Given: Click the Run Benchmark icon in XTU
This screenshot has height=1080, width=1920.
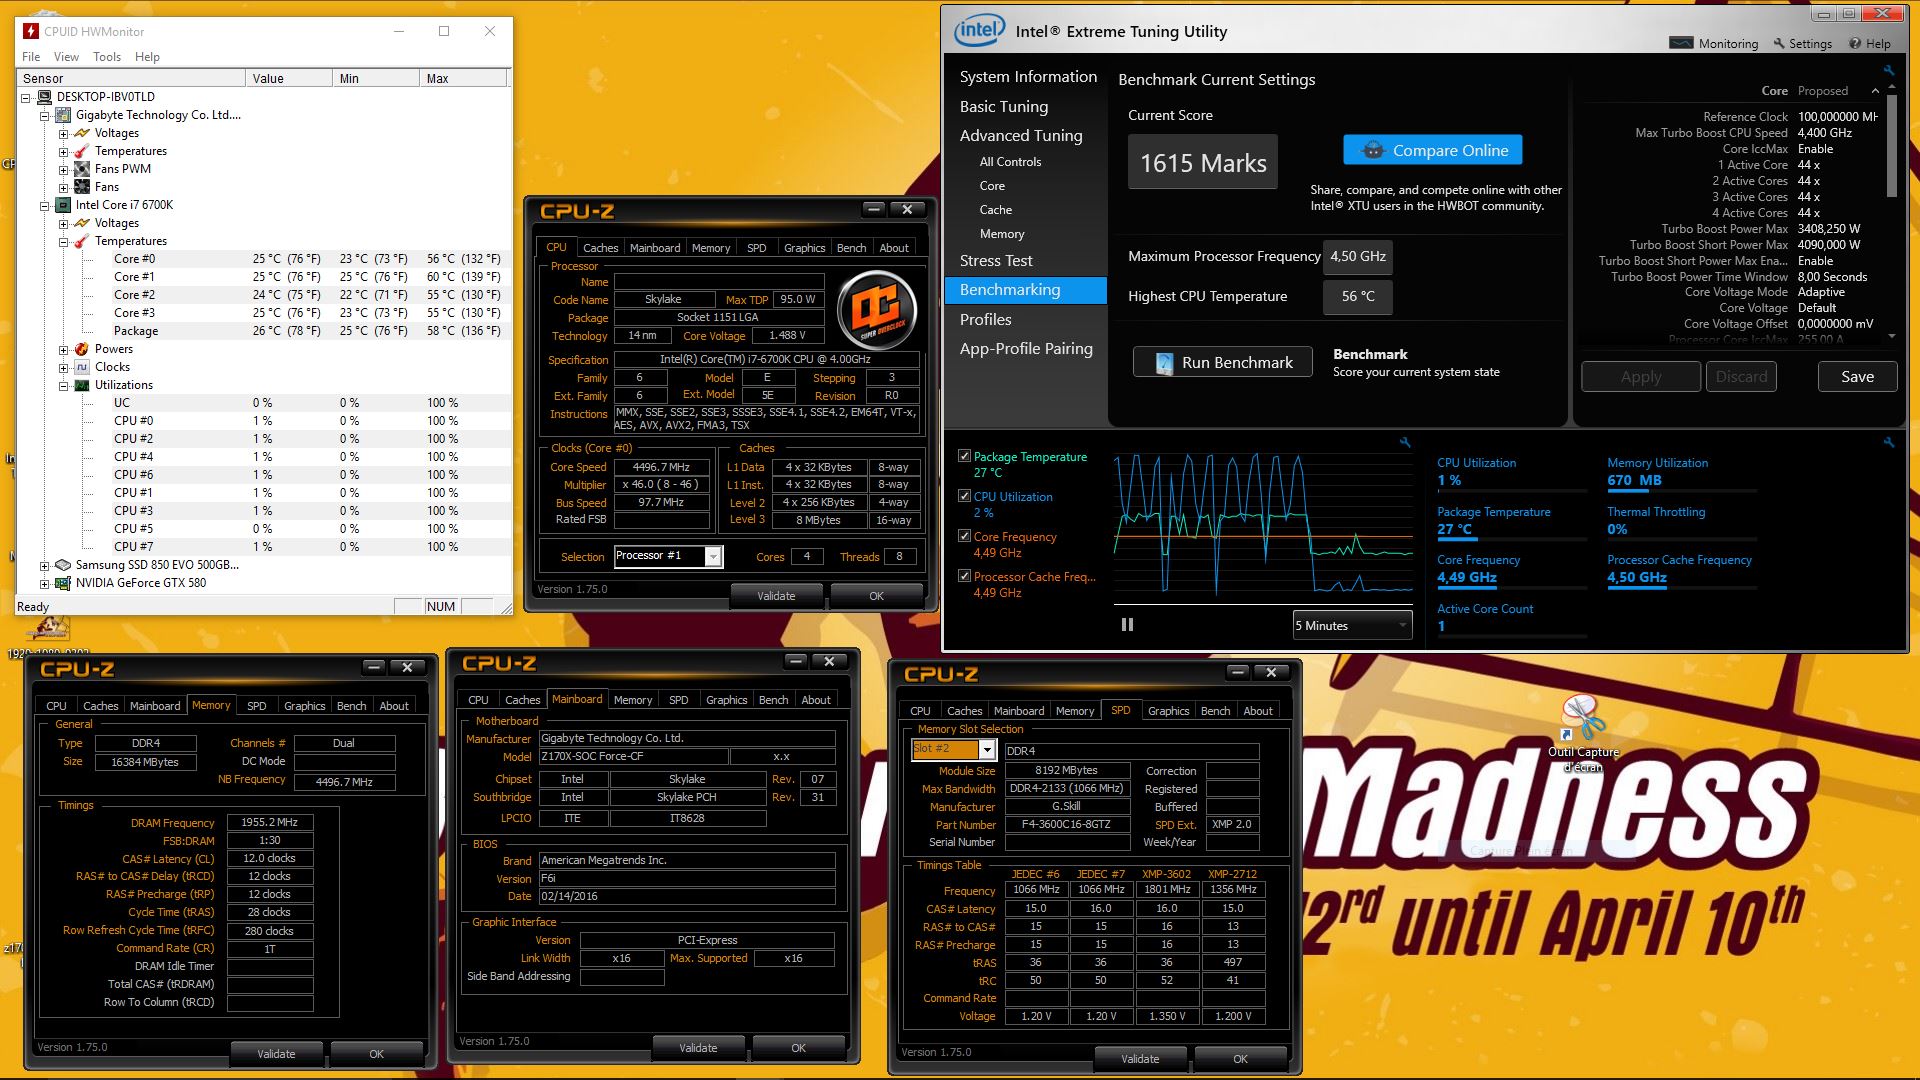Looking at the screenshot, I should [x=1164, y=363].
